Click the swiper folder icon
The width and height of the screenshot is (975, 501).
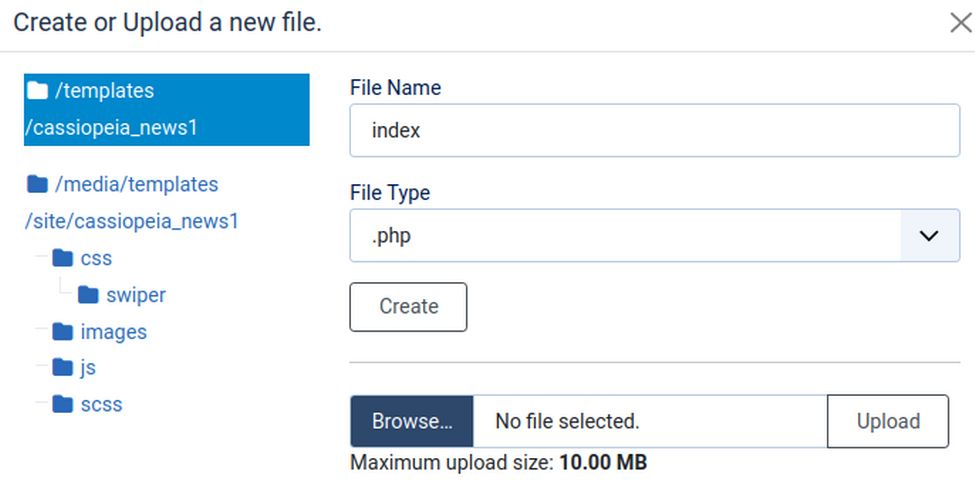89,295
